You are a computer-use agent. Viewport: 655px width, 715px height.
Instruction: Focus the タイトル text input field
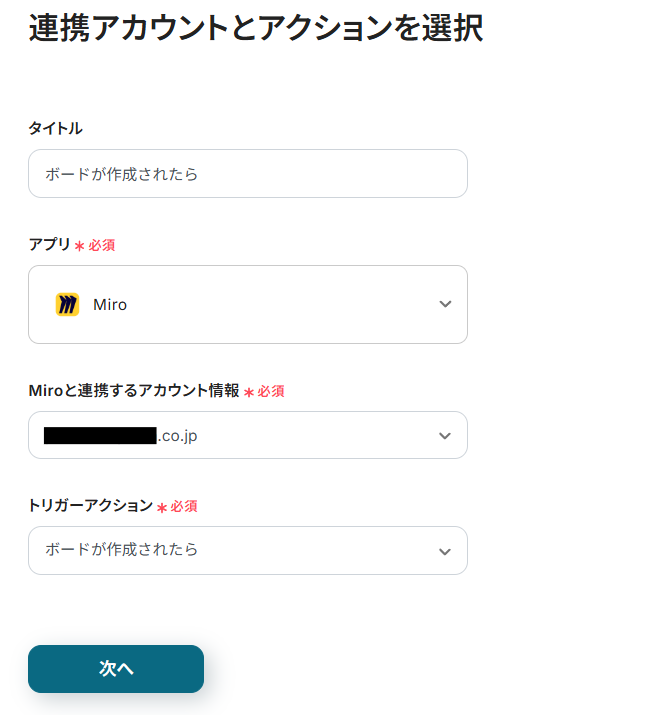[247, 174]
